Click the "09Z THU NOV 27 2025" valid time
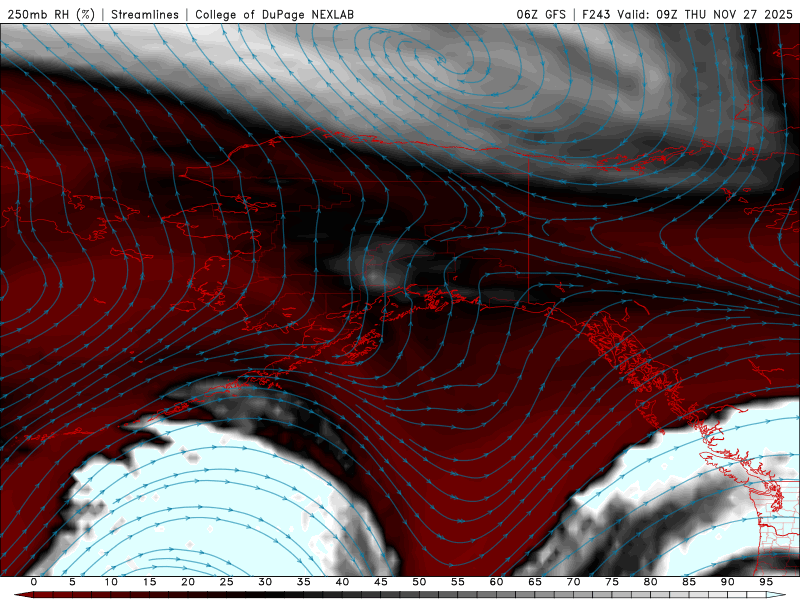 click(724, 14)
